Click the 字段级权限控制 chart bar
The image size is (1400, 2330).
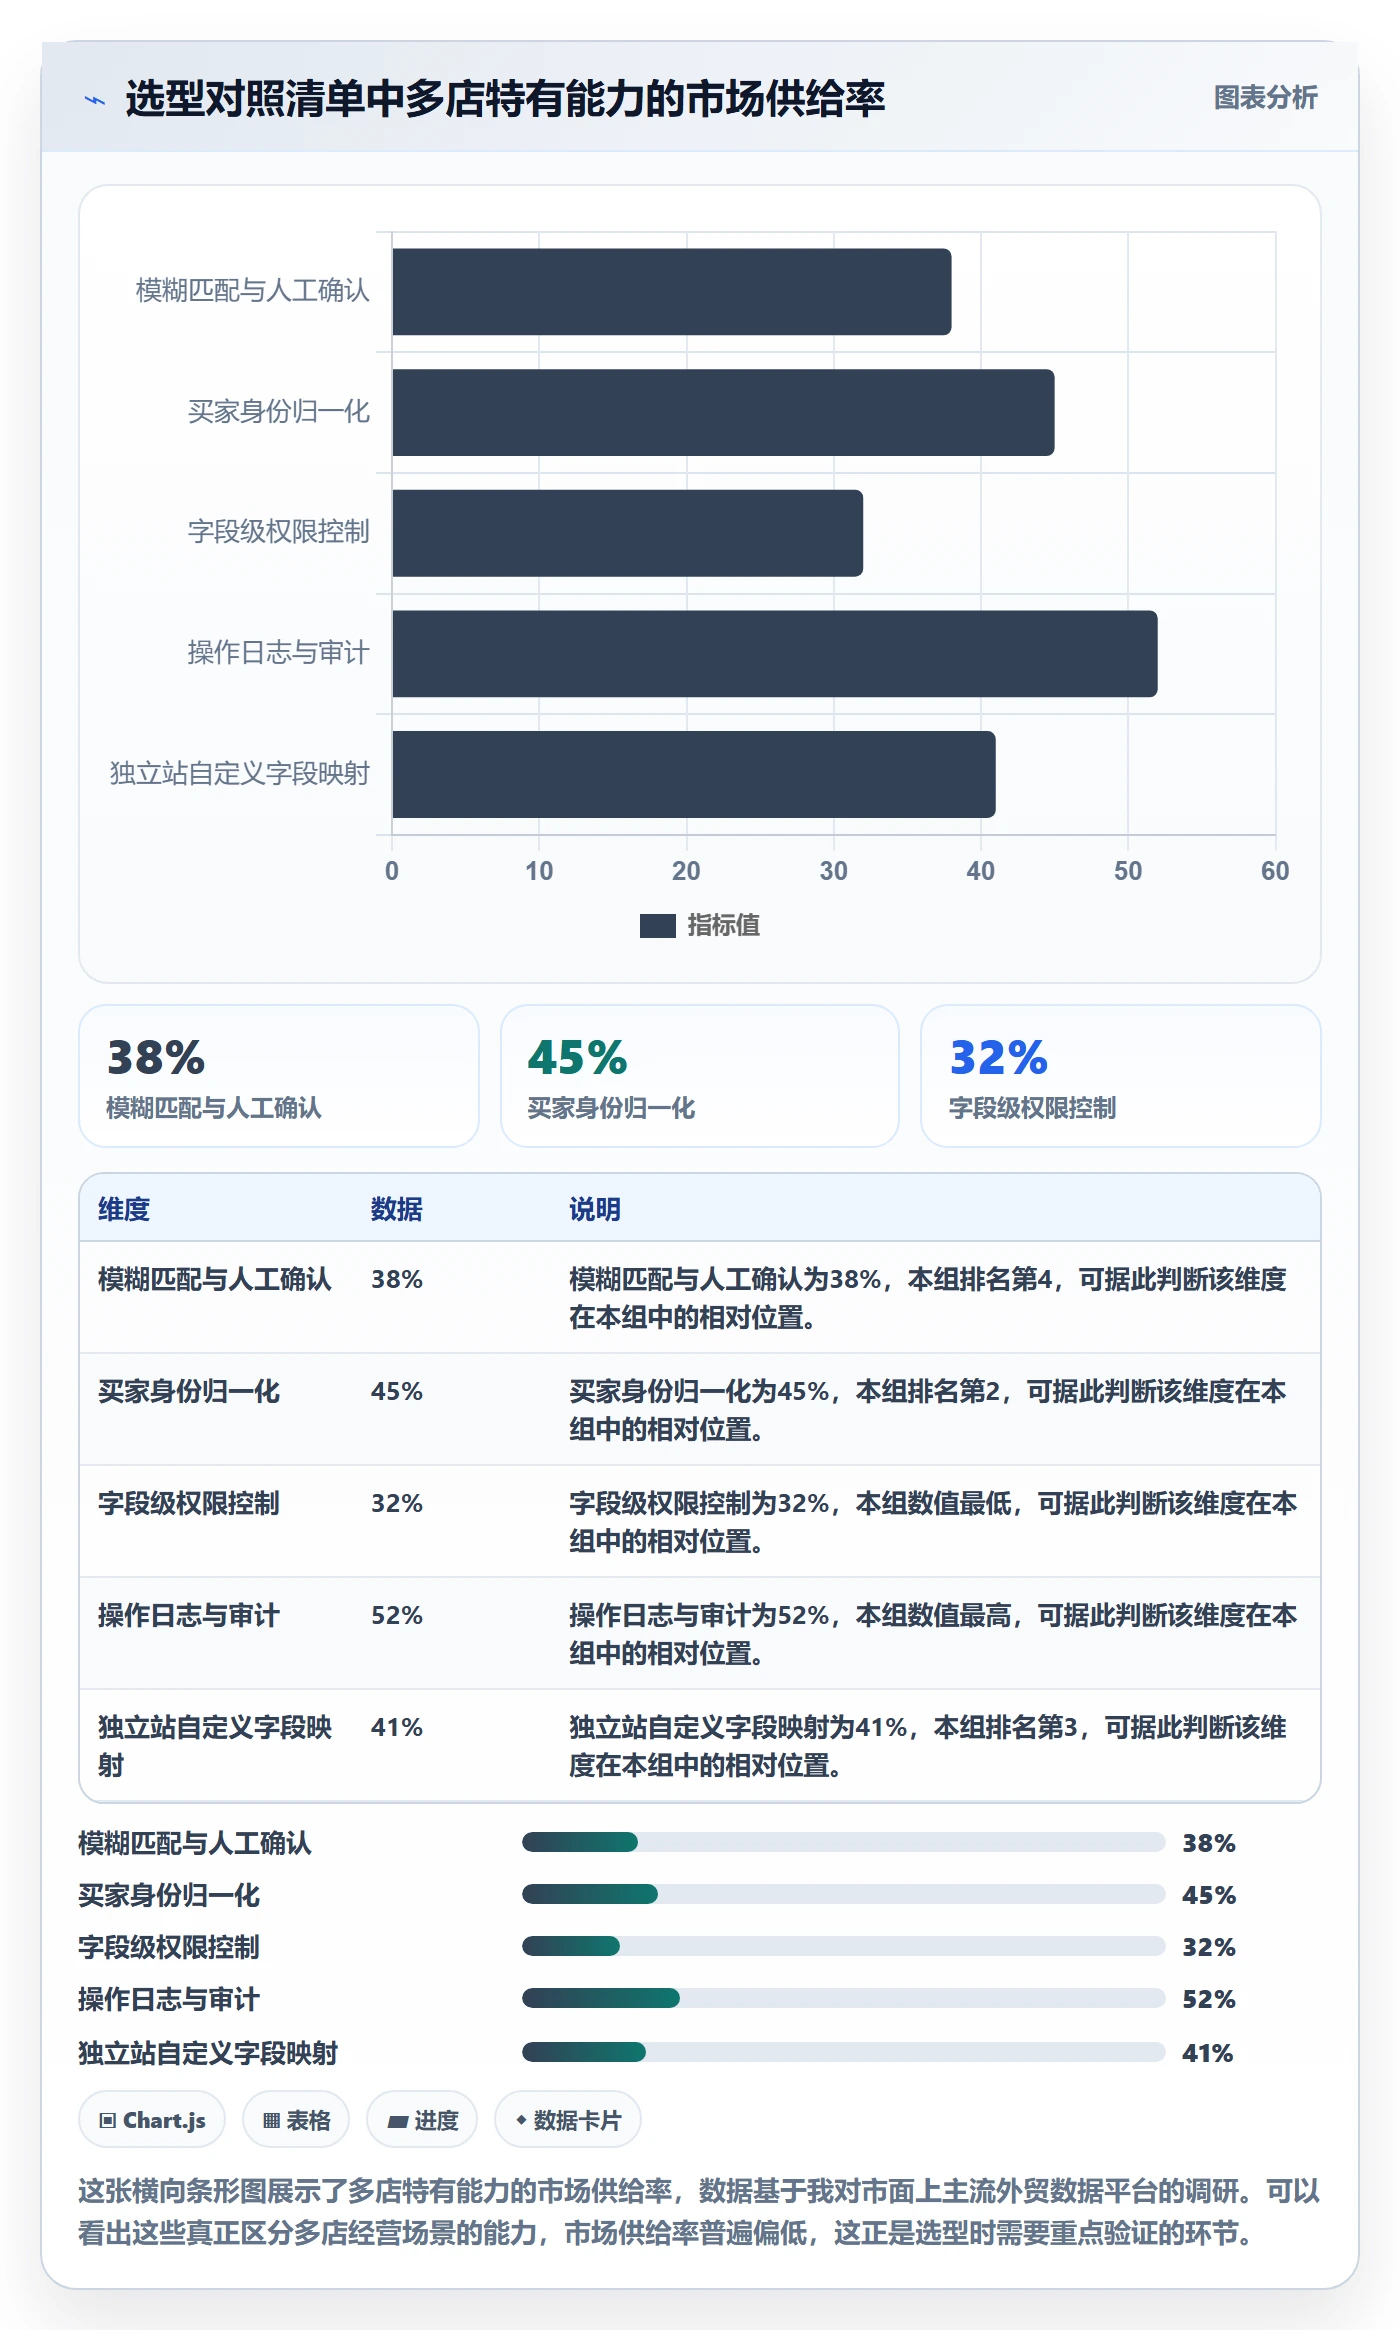[627, 533]
